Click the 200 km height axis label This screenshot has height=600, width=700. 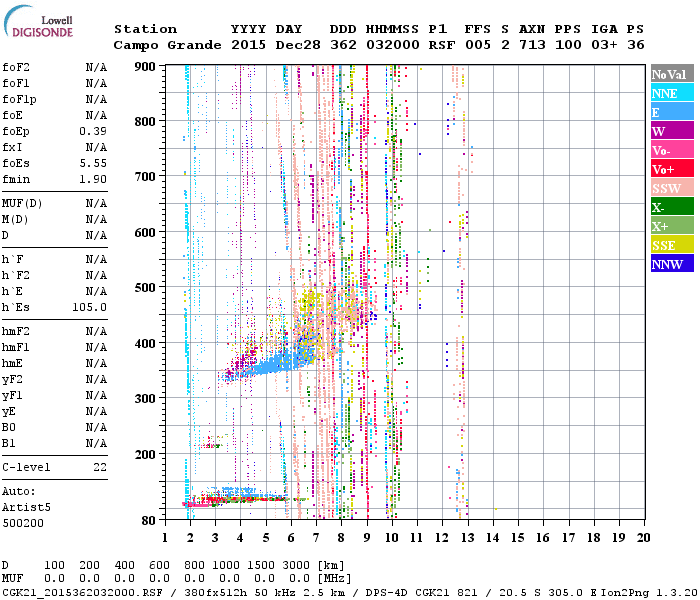pos(145,454)
